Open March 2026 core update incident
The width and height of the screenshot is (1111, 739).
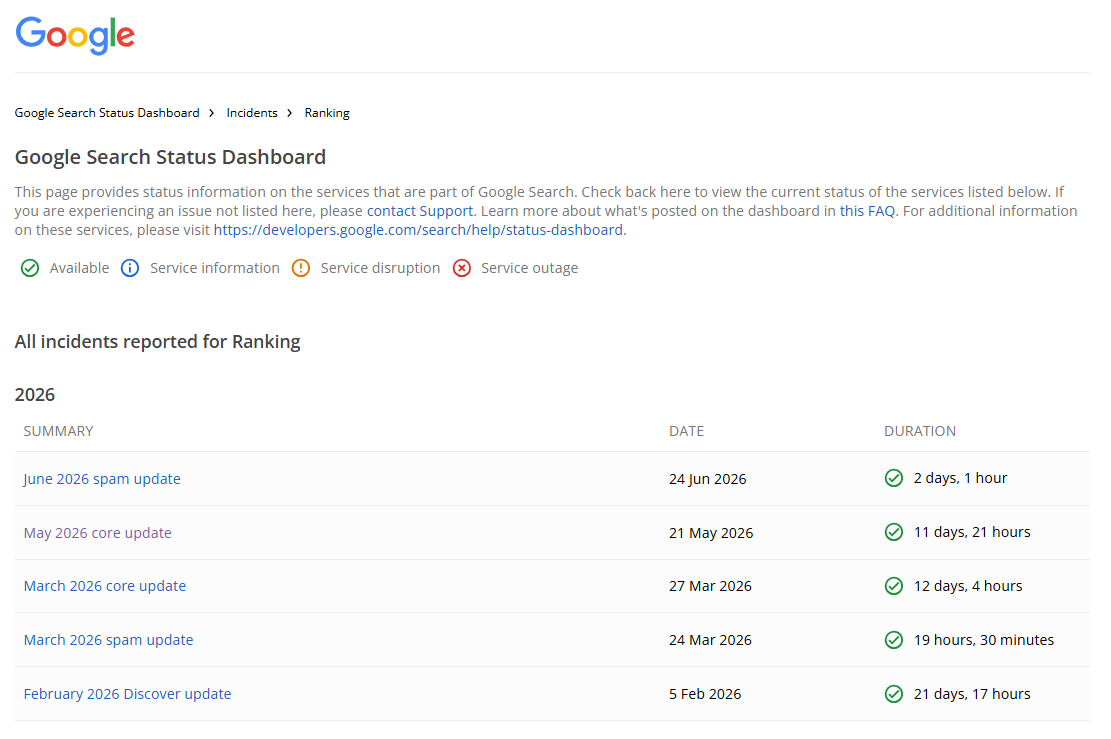pos(105,586)
